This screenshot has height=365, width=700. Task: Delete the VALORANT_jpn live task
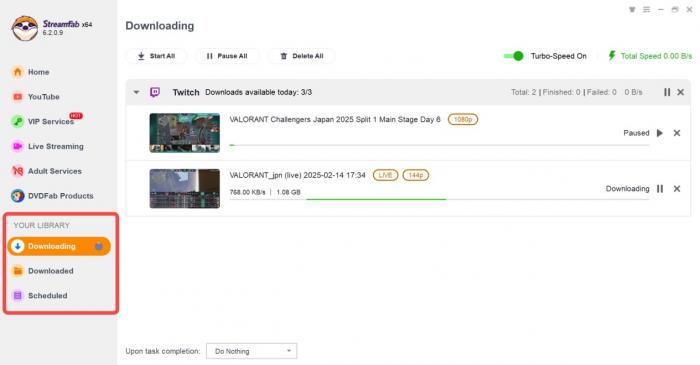click(677, 189)
